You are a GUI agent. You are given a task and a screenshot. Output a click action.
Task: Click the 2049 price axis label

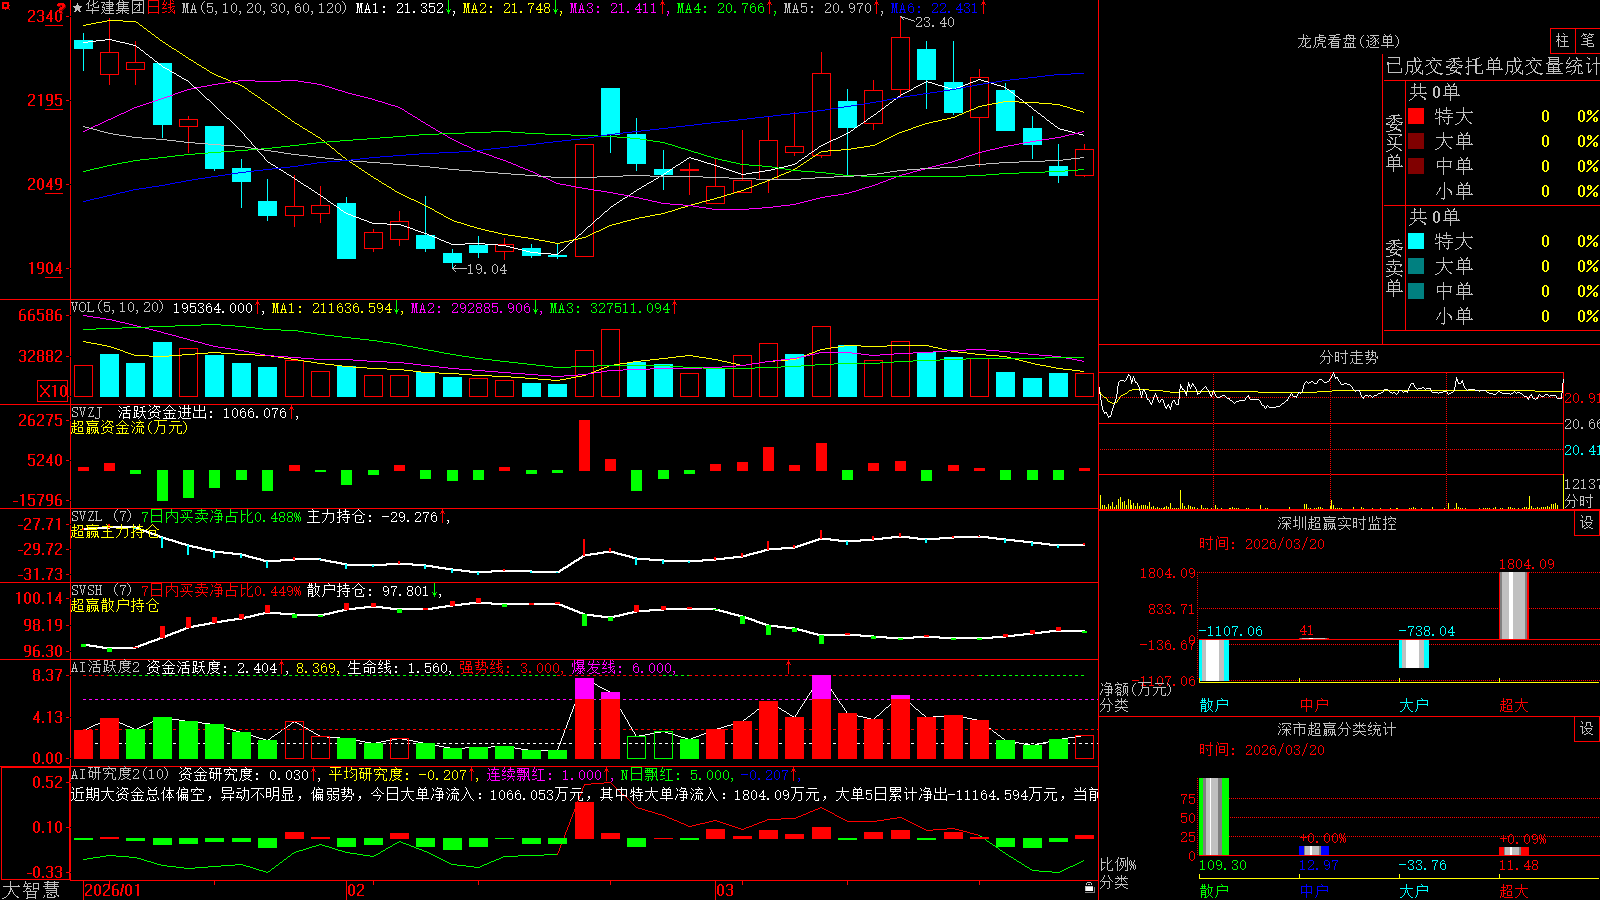tap(44, 184)
